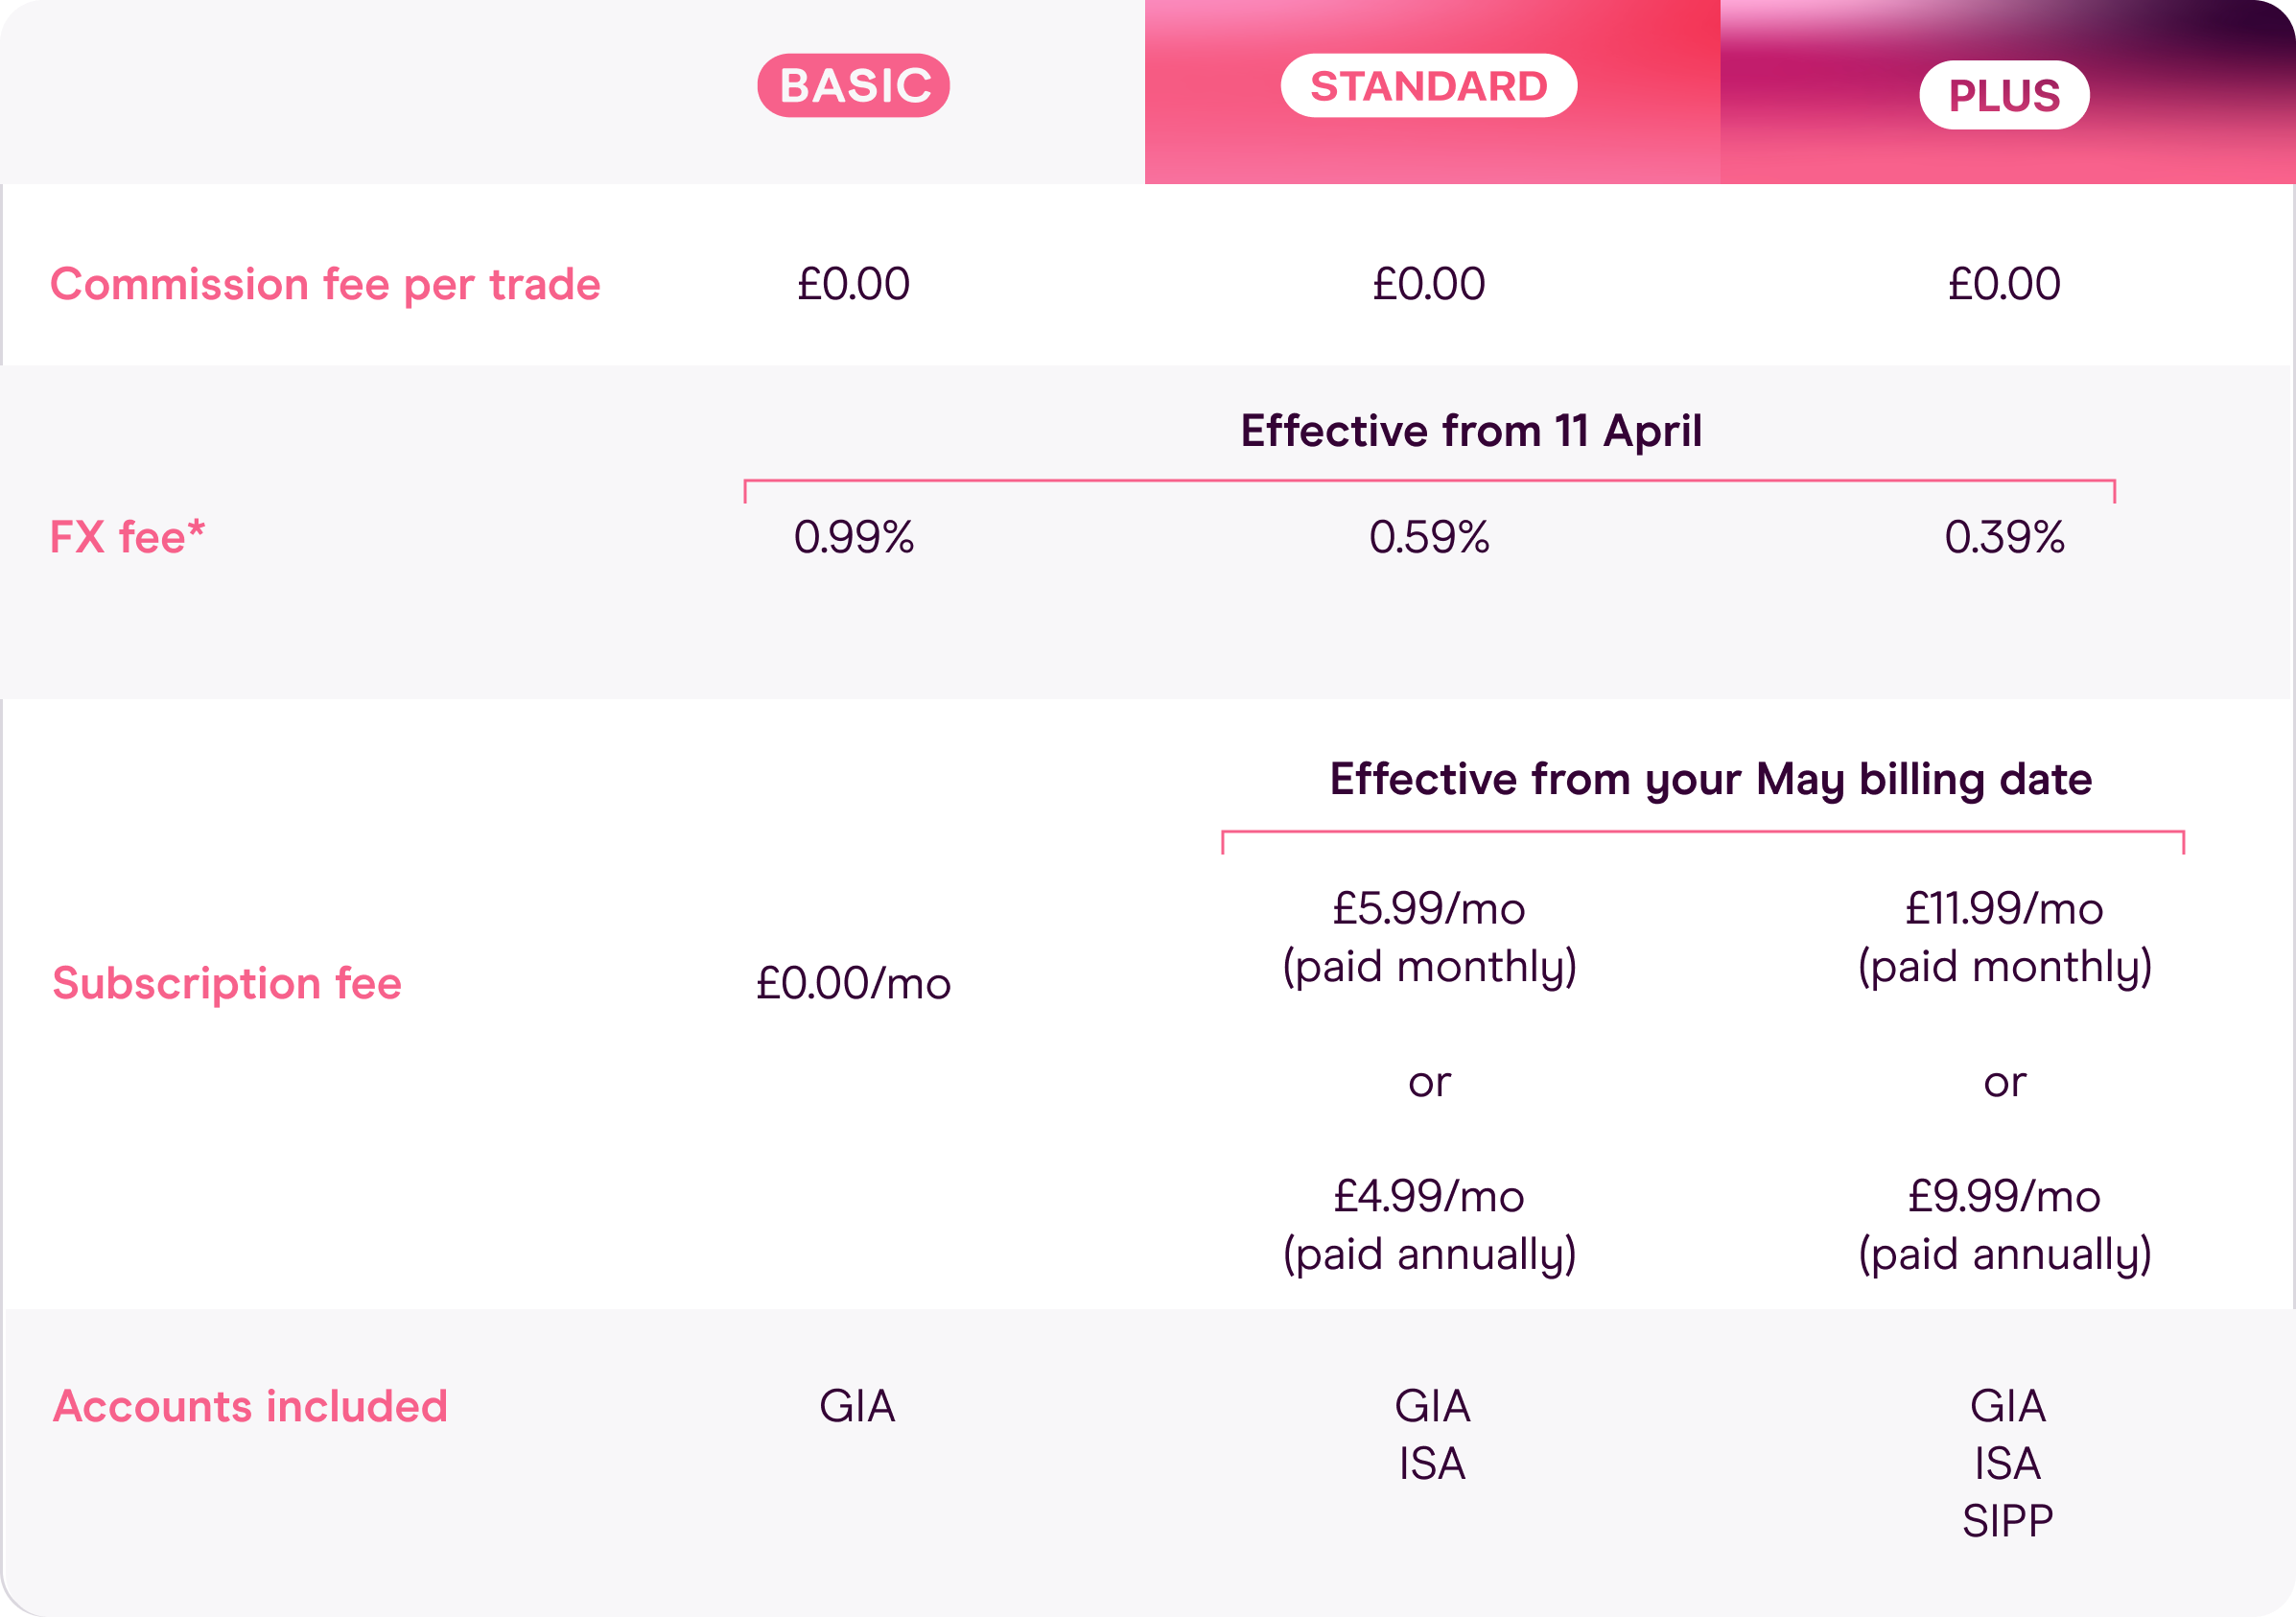The height and width of the screenshot is (1617, 2296).
Task: Choose the STANDARD plan badge
Action: 1428,86
